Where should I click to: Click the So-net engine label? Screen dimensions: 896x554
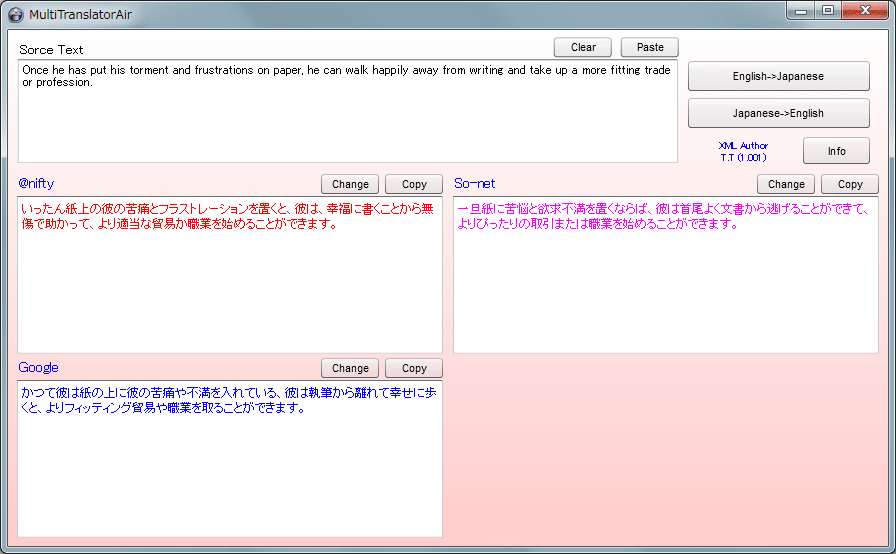(x=474, y=184)
